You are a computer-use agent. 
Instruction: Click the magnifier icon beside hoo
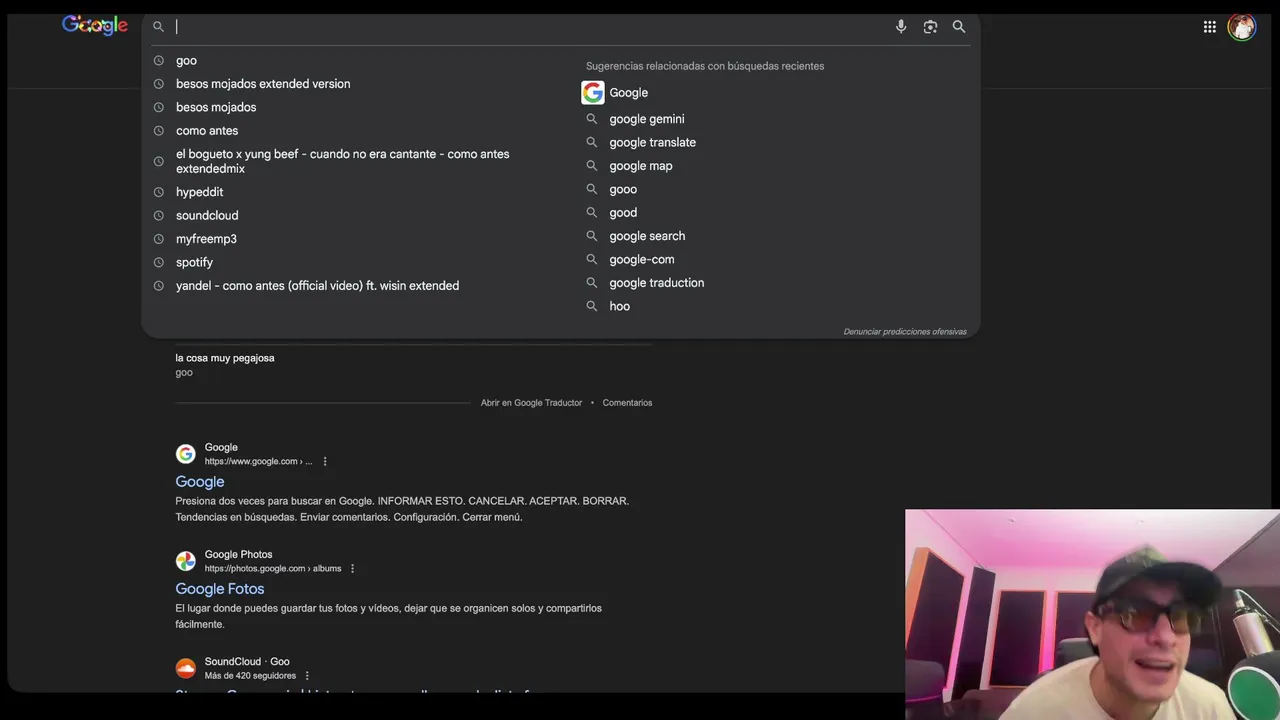(x=591, y=306)
